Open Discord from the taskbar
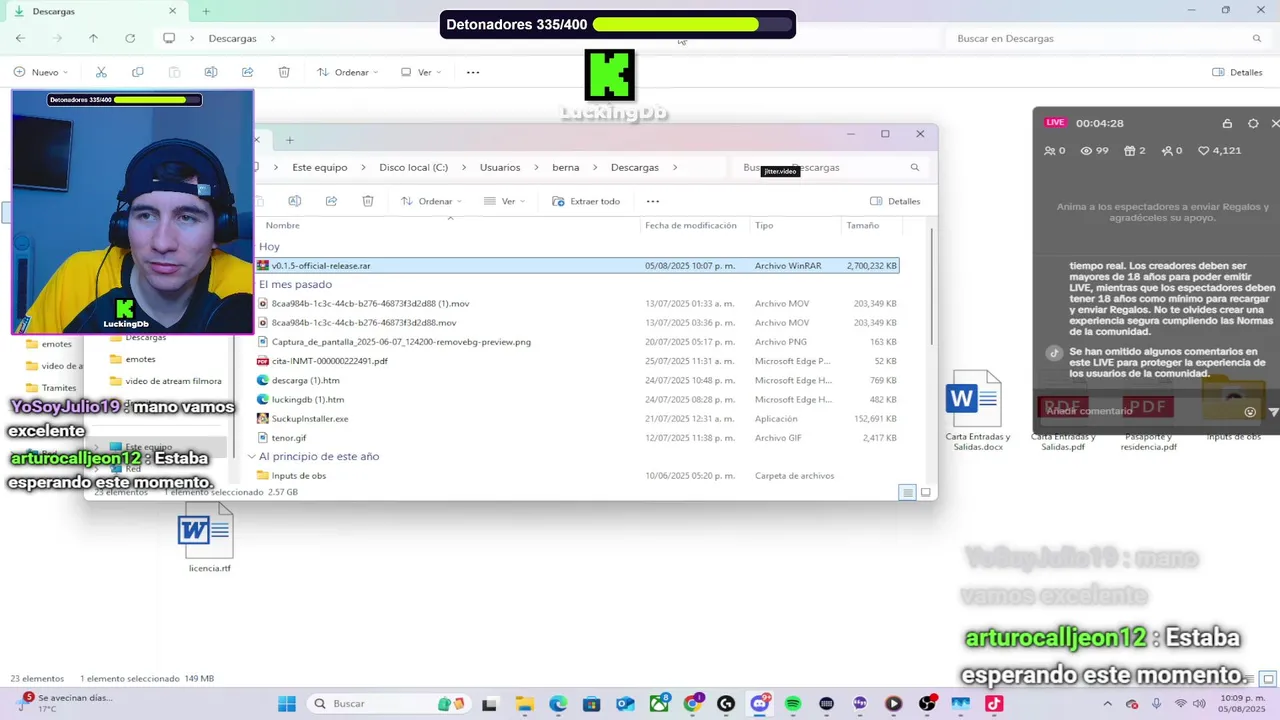This screenshot has width=1280, height=720. 760,704
